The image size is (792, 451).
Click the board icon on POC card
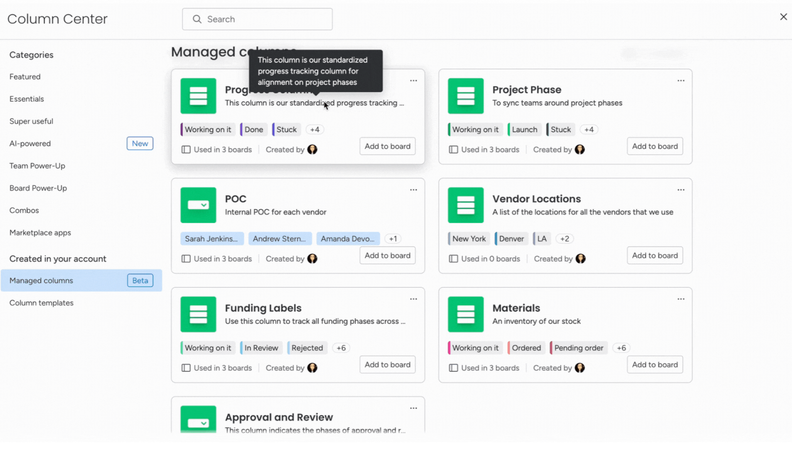[x=186, y=259]
